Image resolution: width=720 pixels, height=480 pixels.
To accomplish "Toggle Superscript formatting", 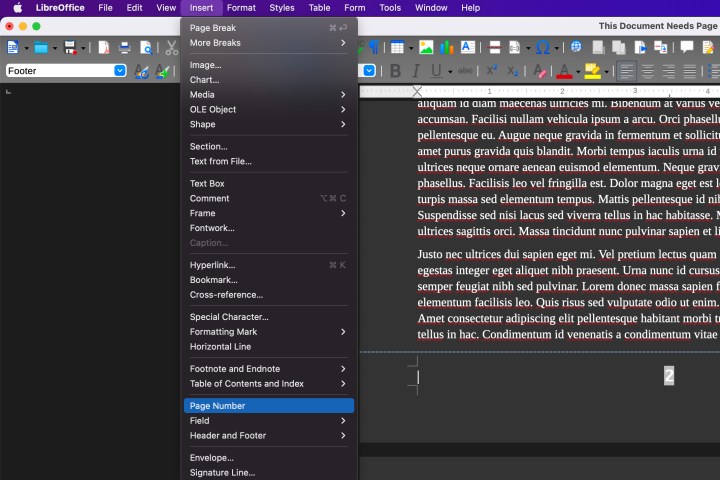I will coord(492,70).
